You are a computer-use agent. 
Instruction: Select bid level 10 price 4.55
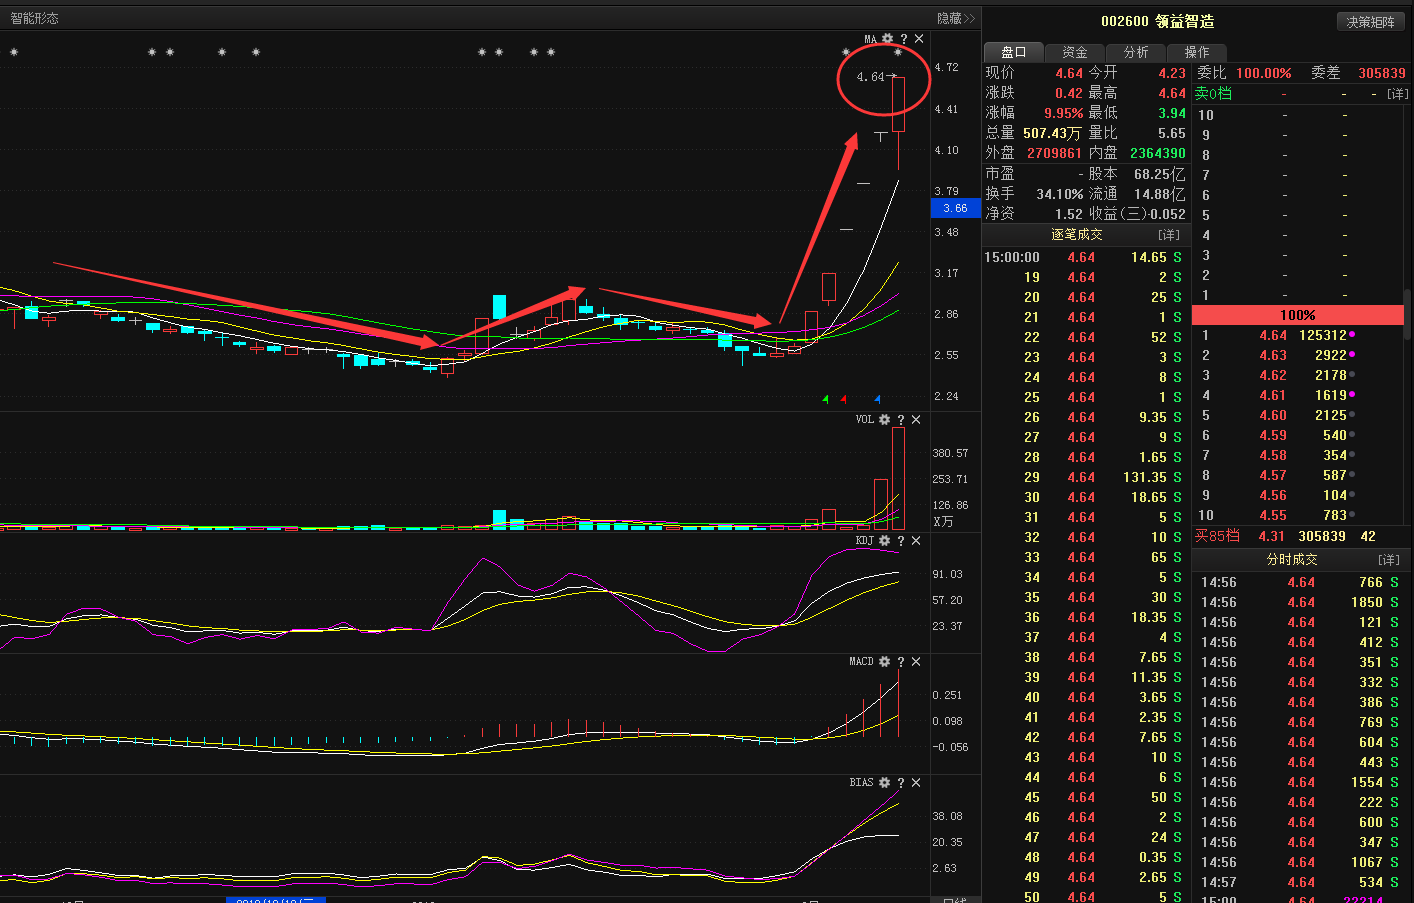tap(1273, 515)
